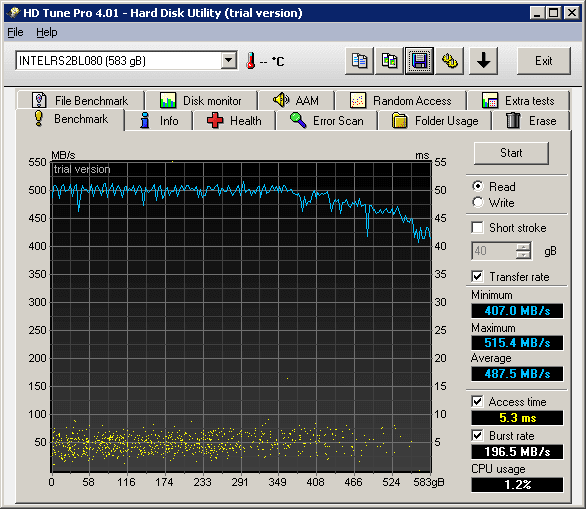This screenshot has height=509, width=586.
Task: Click the save screenshot floppy icon
Action: pyautogui.click(x=419, y=61)
